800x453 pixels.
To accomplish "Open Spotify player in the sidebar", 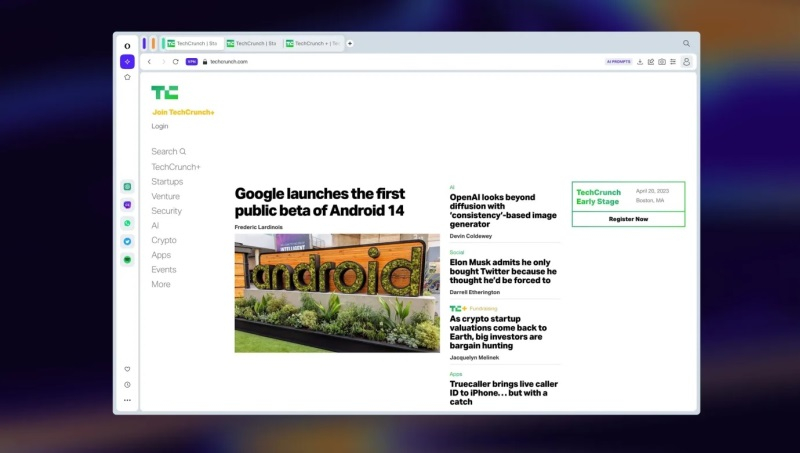I will tap(127, 260).
